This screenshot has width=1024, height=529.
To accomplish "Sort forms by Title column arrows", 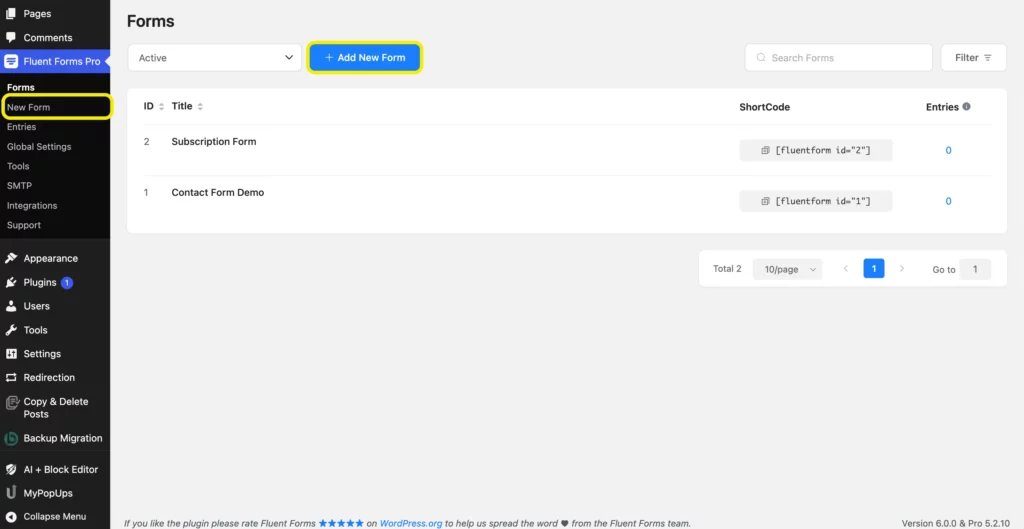I will coord(200,106).
